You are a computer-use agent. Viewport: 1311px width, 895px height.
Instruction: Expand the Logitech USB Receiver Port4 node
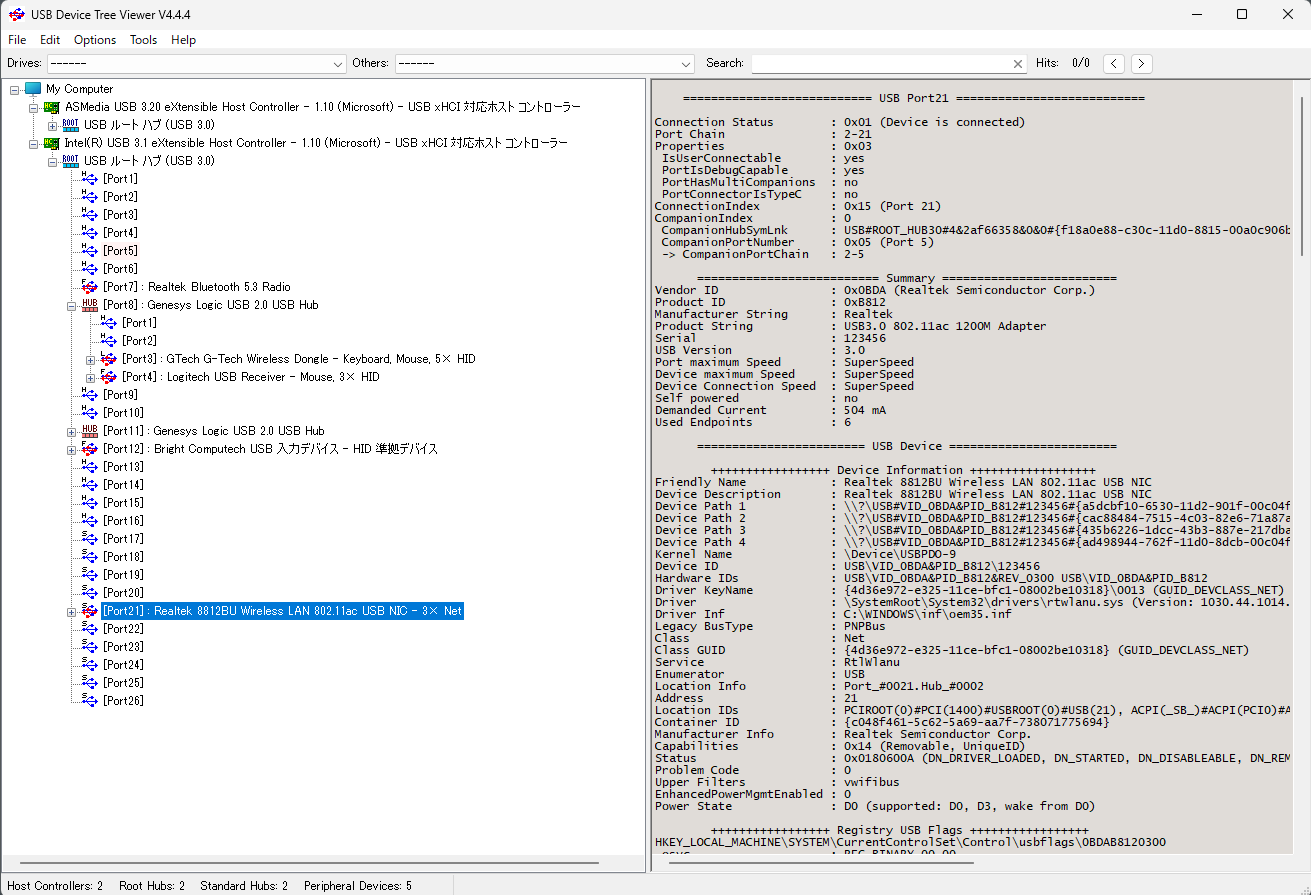point(91,377)
